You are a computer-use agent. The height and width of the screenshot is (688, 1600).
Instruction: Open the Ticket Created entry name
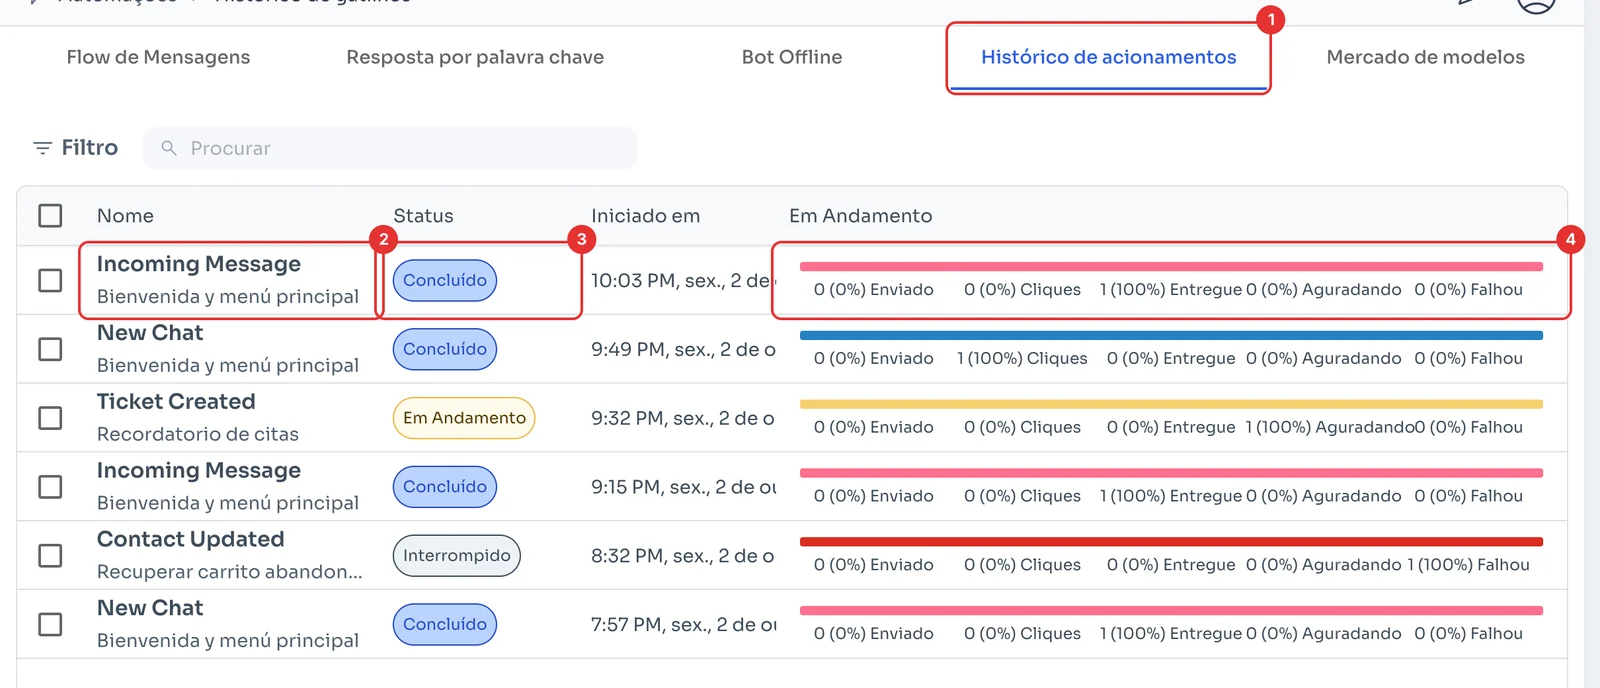[x=176, y=402]
